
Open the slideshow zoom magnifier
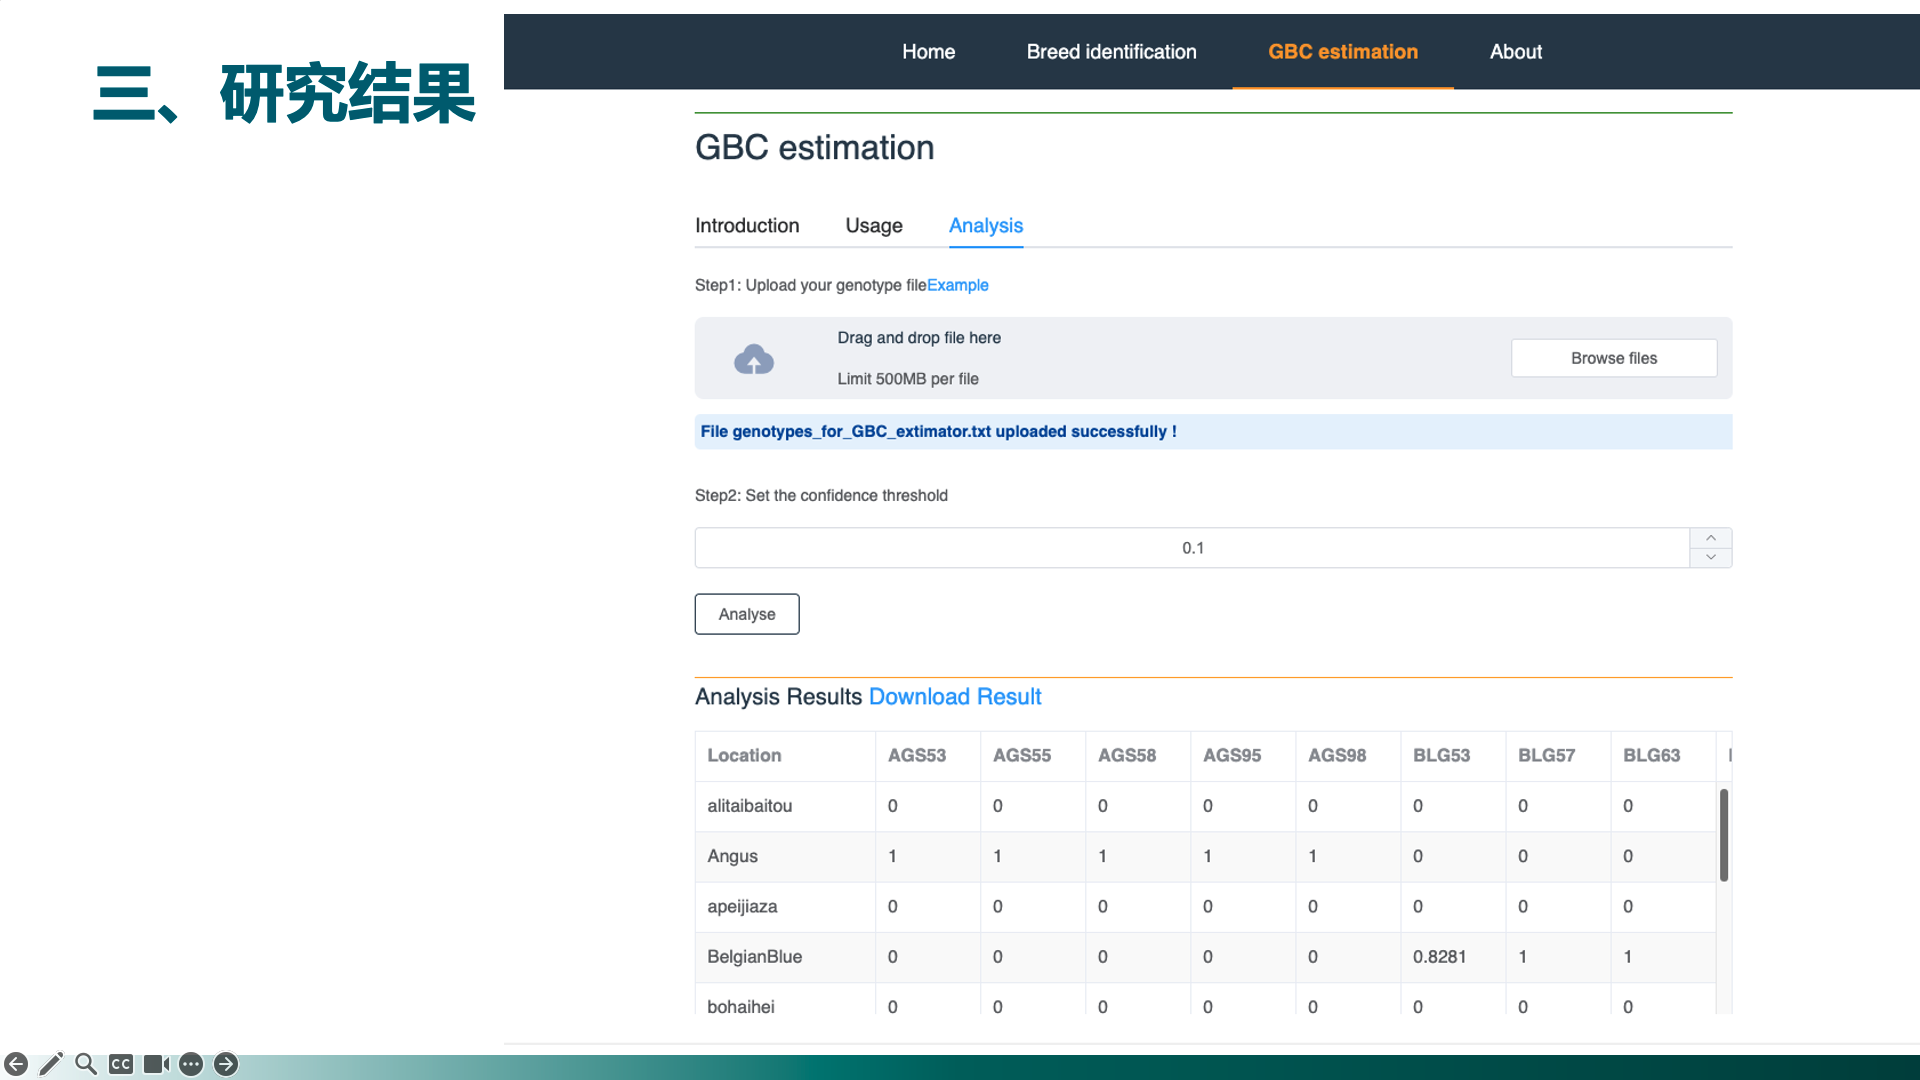86,1064
